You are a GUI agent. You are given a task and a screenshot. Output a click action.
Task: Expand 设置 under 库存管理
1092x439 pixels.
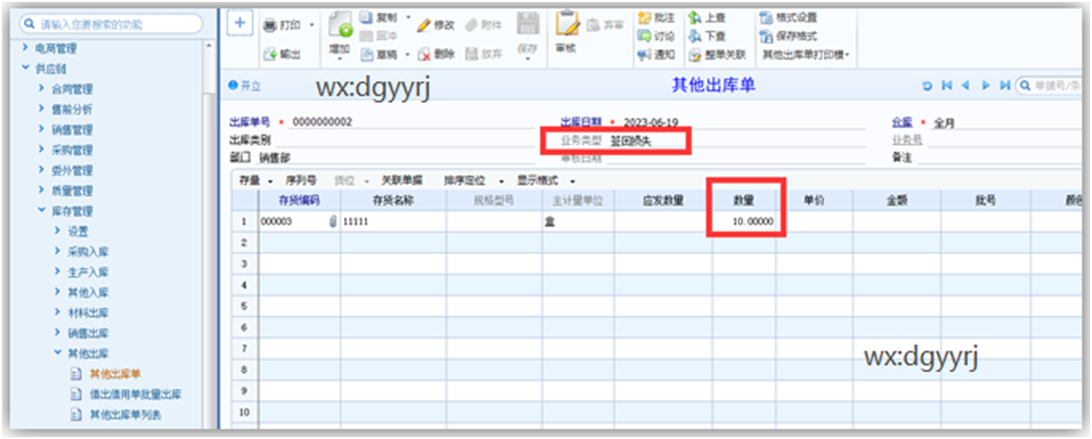click(58, 231)
